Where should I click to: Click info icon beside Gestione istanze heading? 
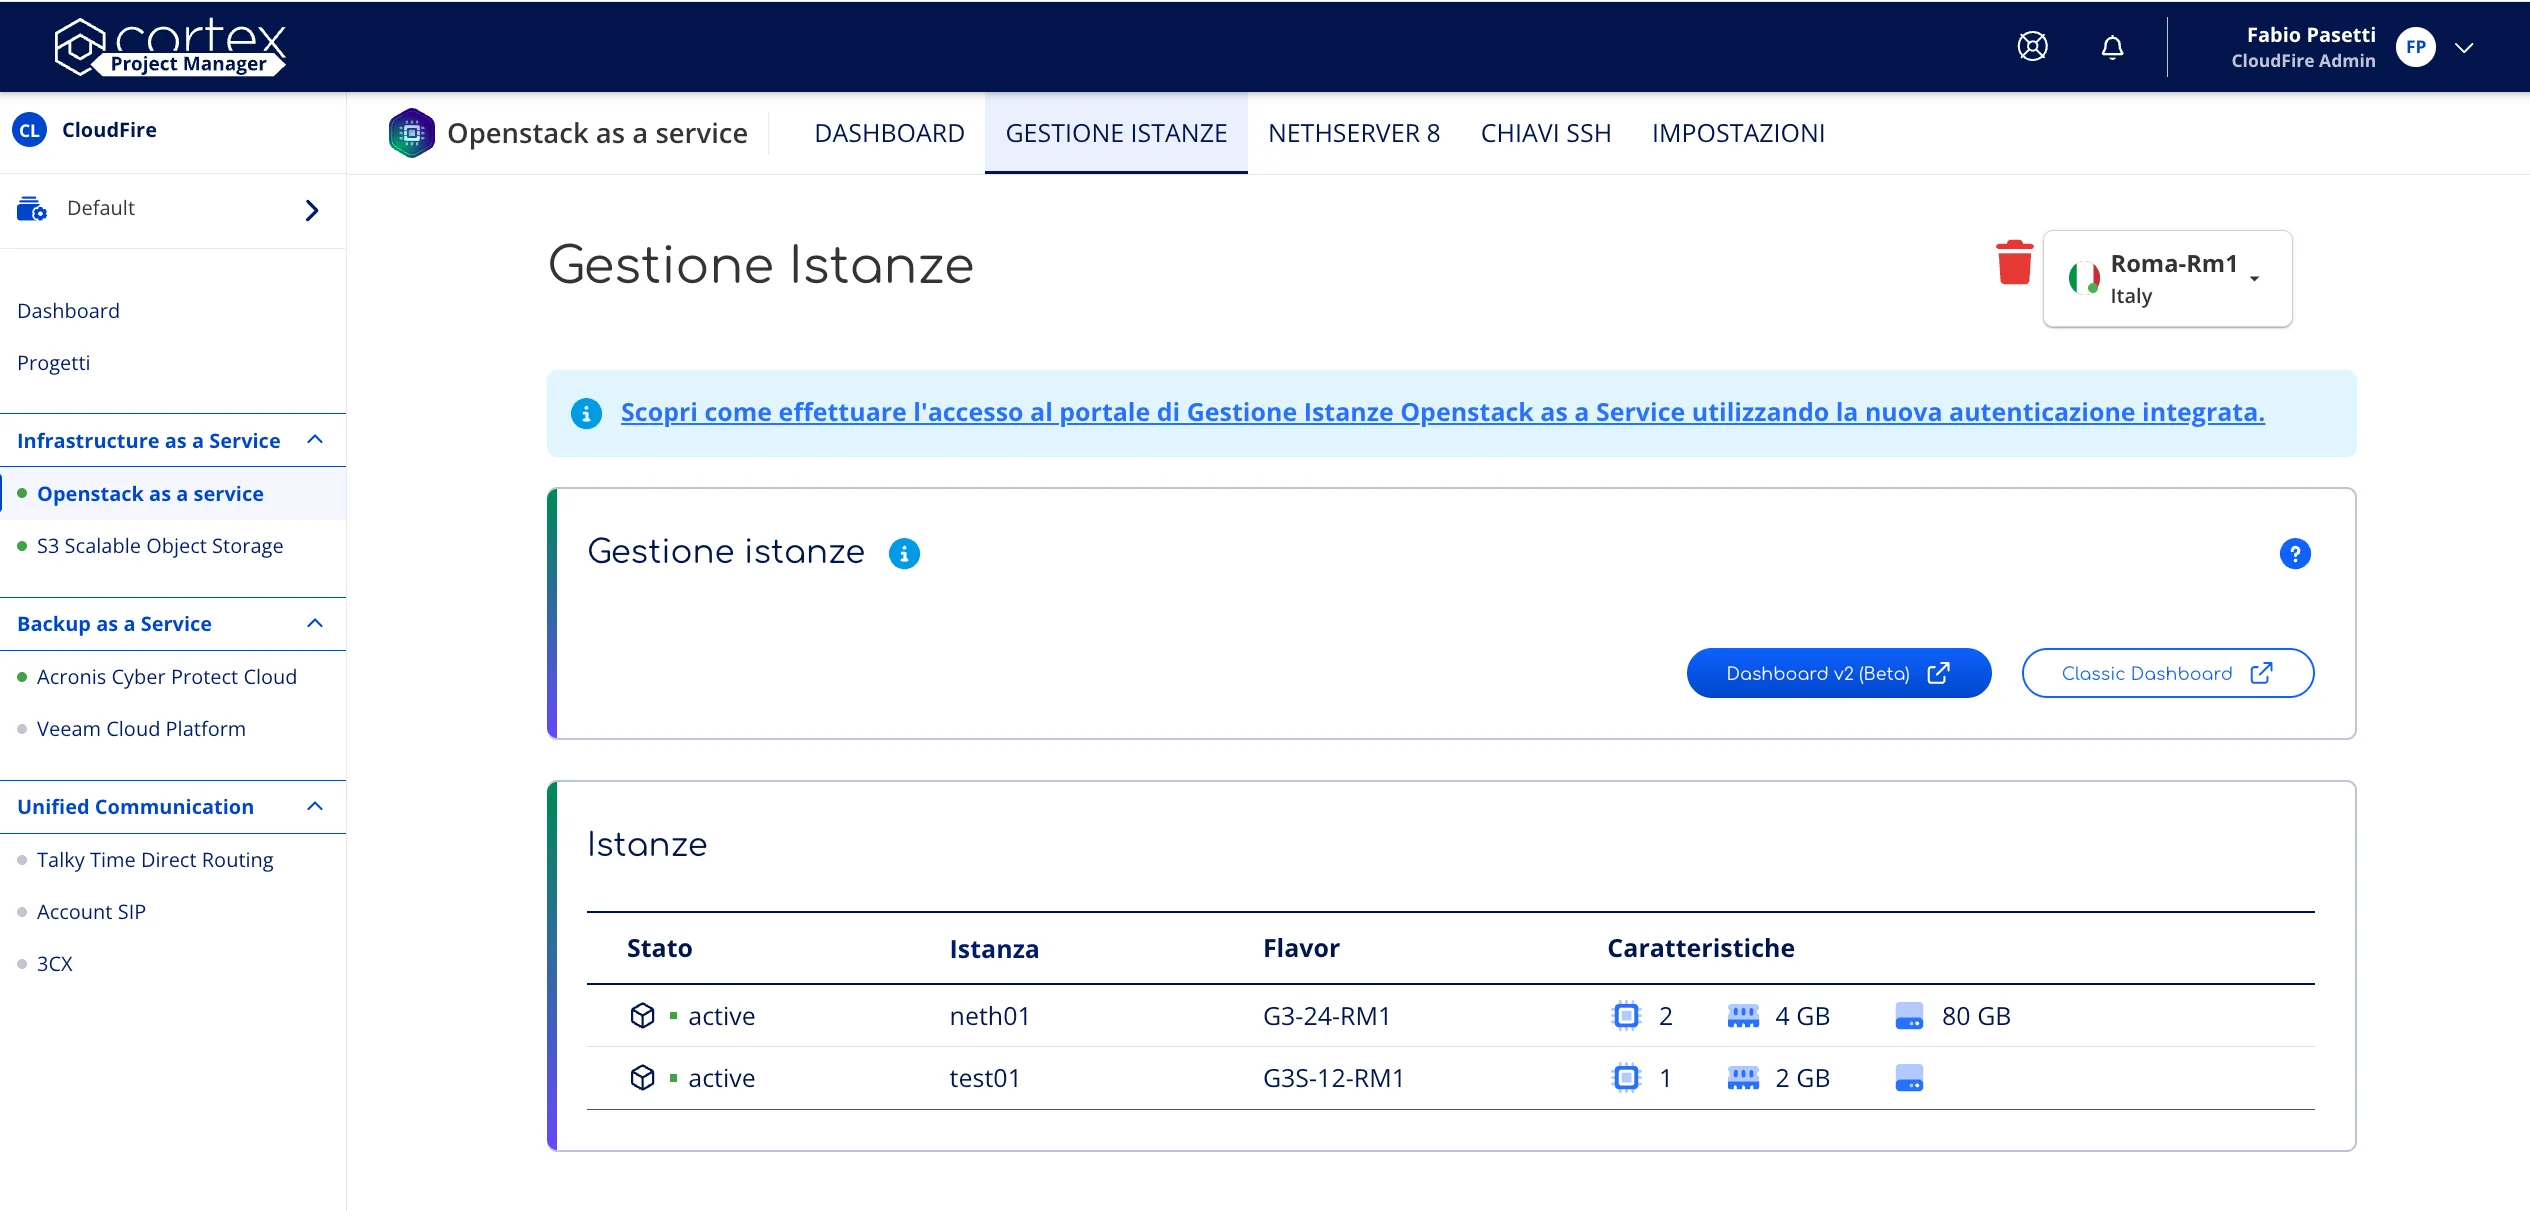(x=904, y=554)
